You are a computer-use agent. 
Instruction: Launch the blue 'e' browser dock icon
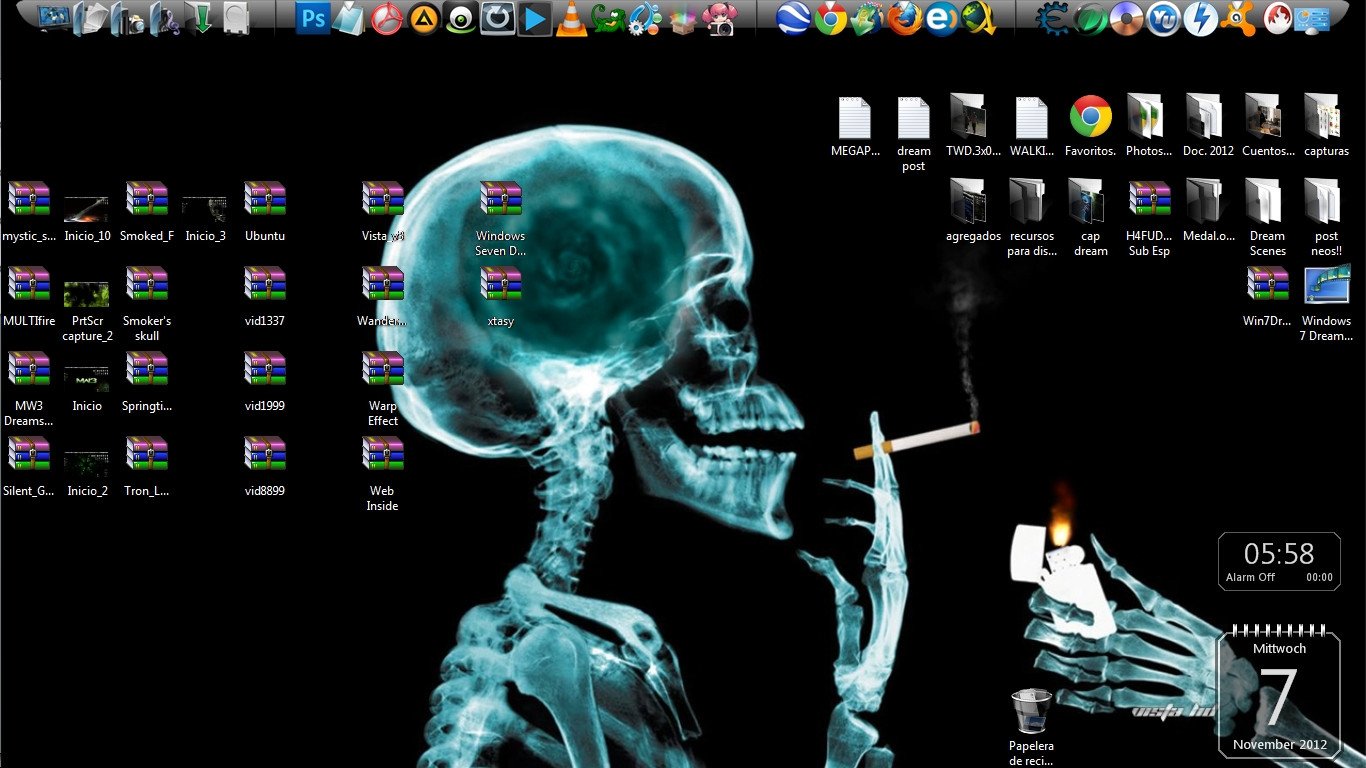(941, 18)
